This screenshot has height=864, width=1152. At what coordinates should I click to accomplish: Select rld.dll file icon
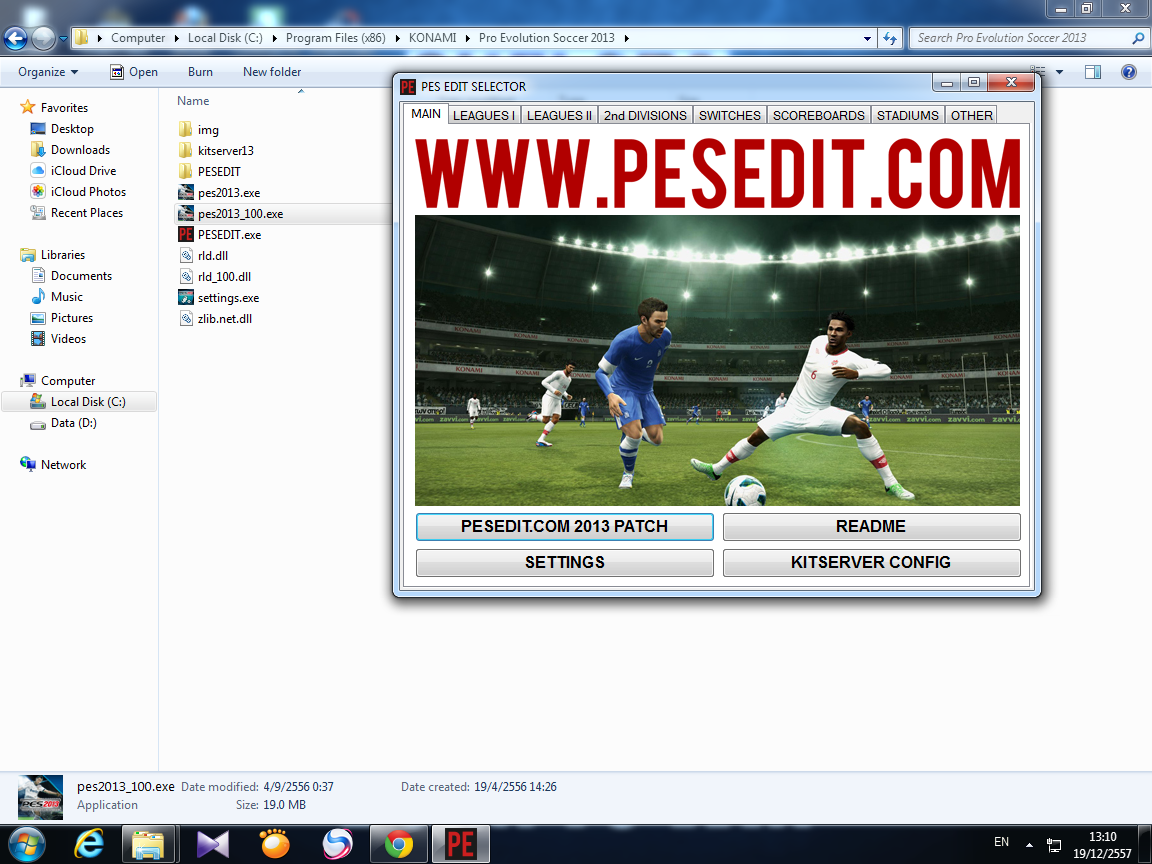(186, 256)
